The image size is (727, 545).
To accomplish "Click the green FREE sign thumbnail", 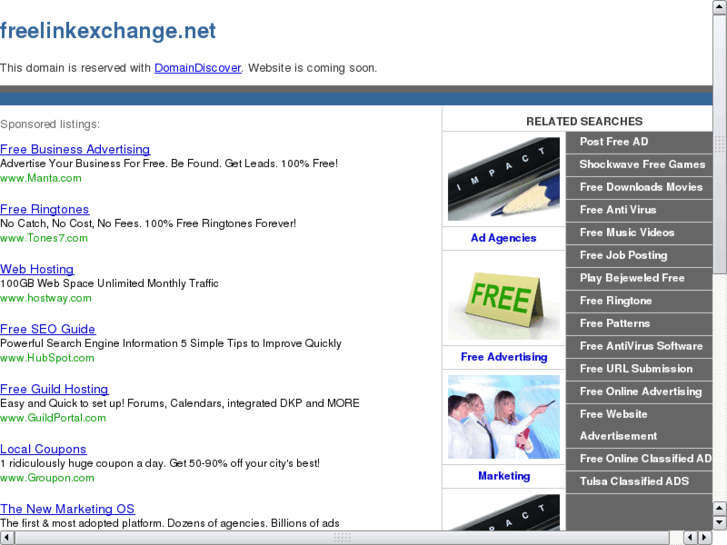I will click(504, 298).
